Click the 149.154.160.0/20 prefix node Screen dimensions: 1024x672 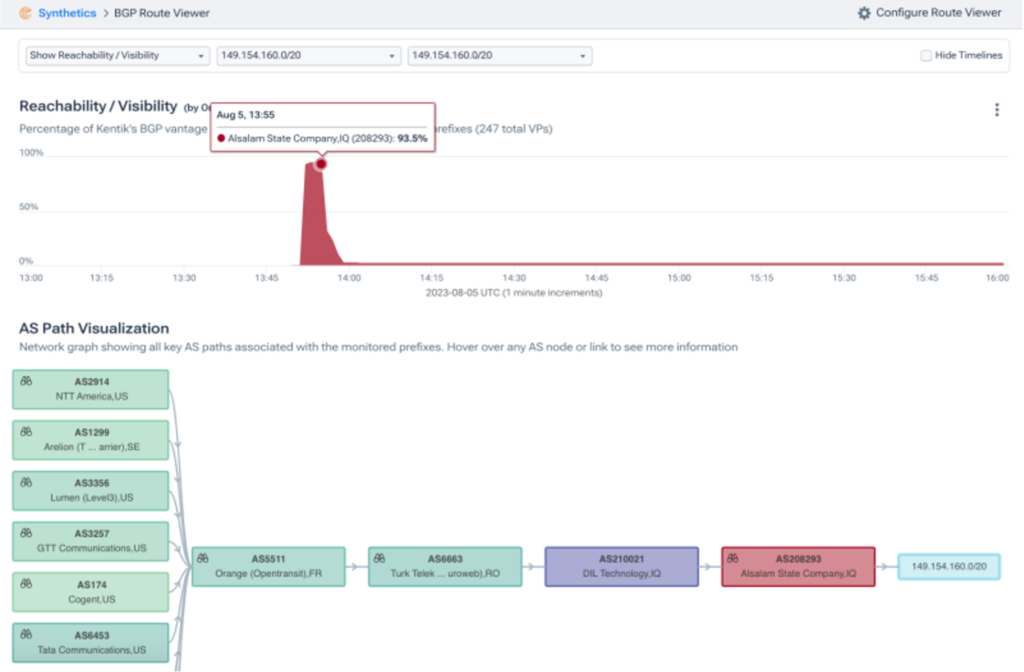pyautogui.click(x=948, y=567)
